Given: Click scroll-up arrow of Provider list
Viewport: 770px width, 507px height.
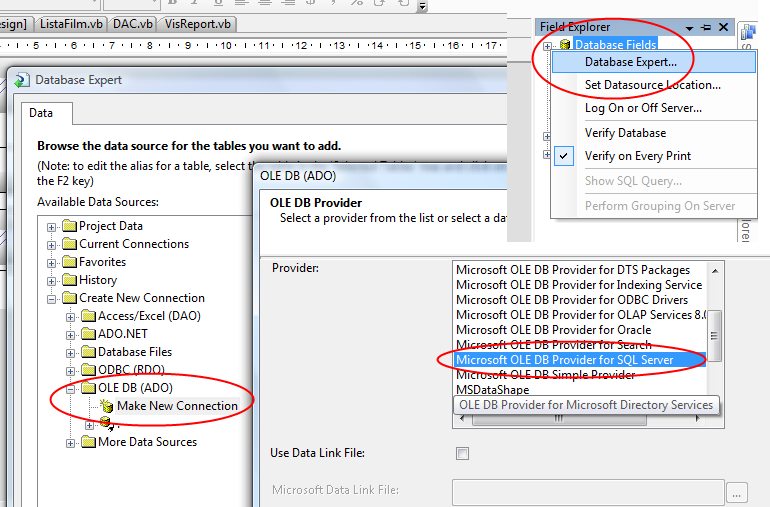Looking at the screenshot, I should (715, 271).
